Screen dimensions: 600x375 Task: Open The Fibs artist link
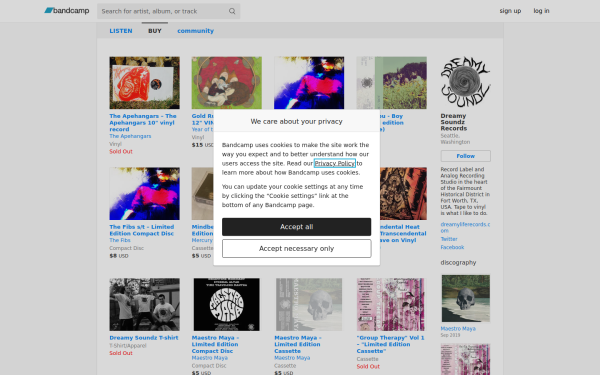tap(120, 240)
